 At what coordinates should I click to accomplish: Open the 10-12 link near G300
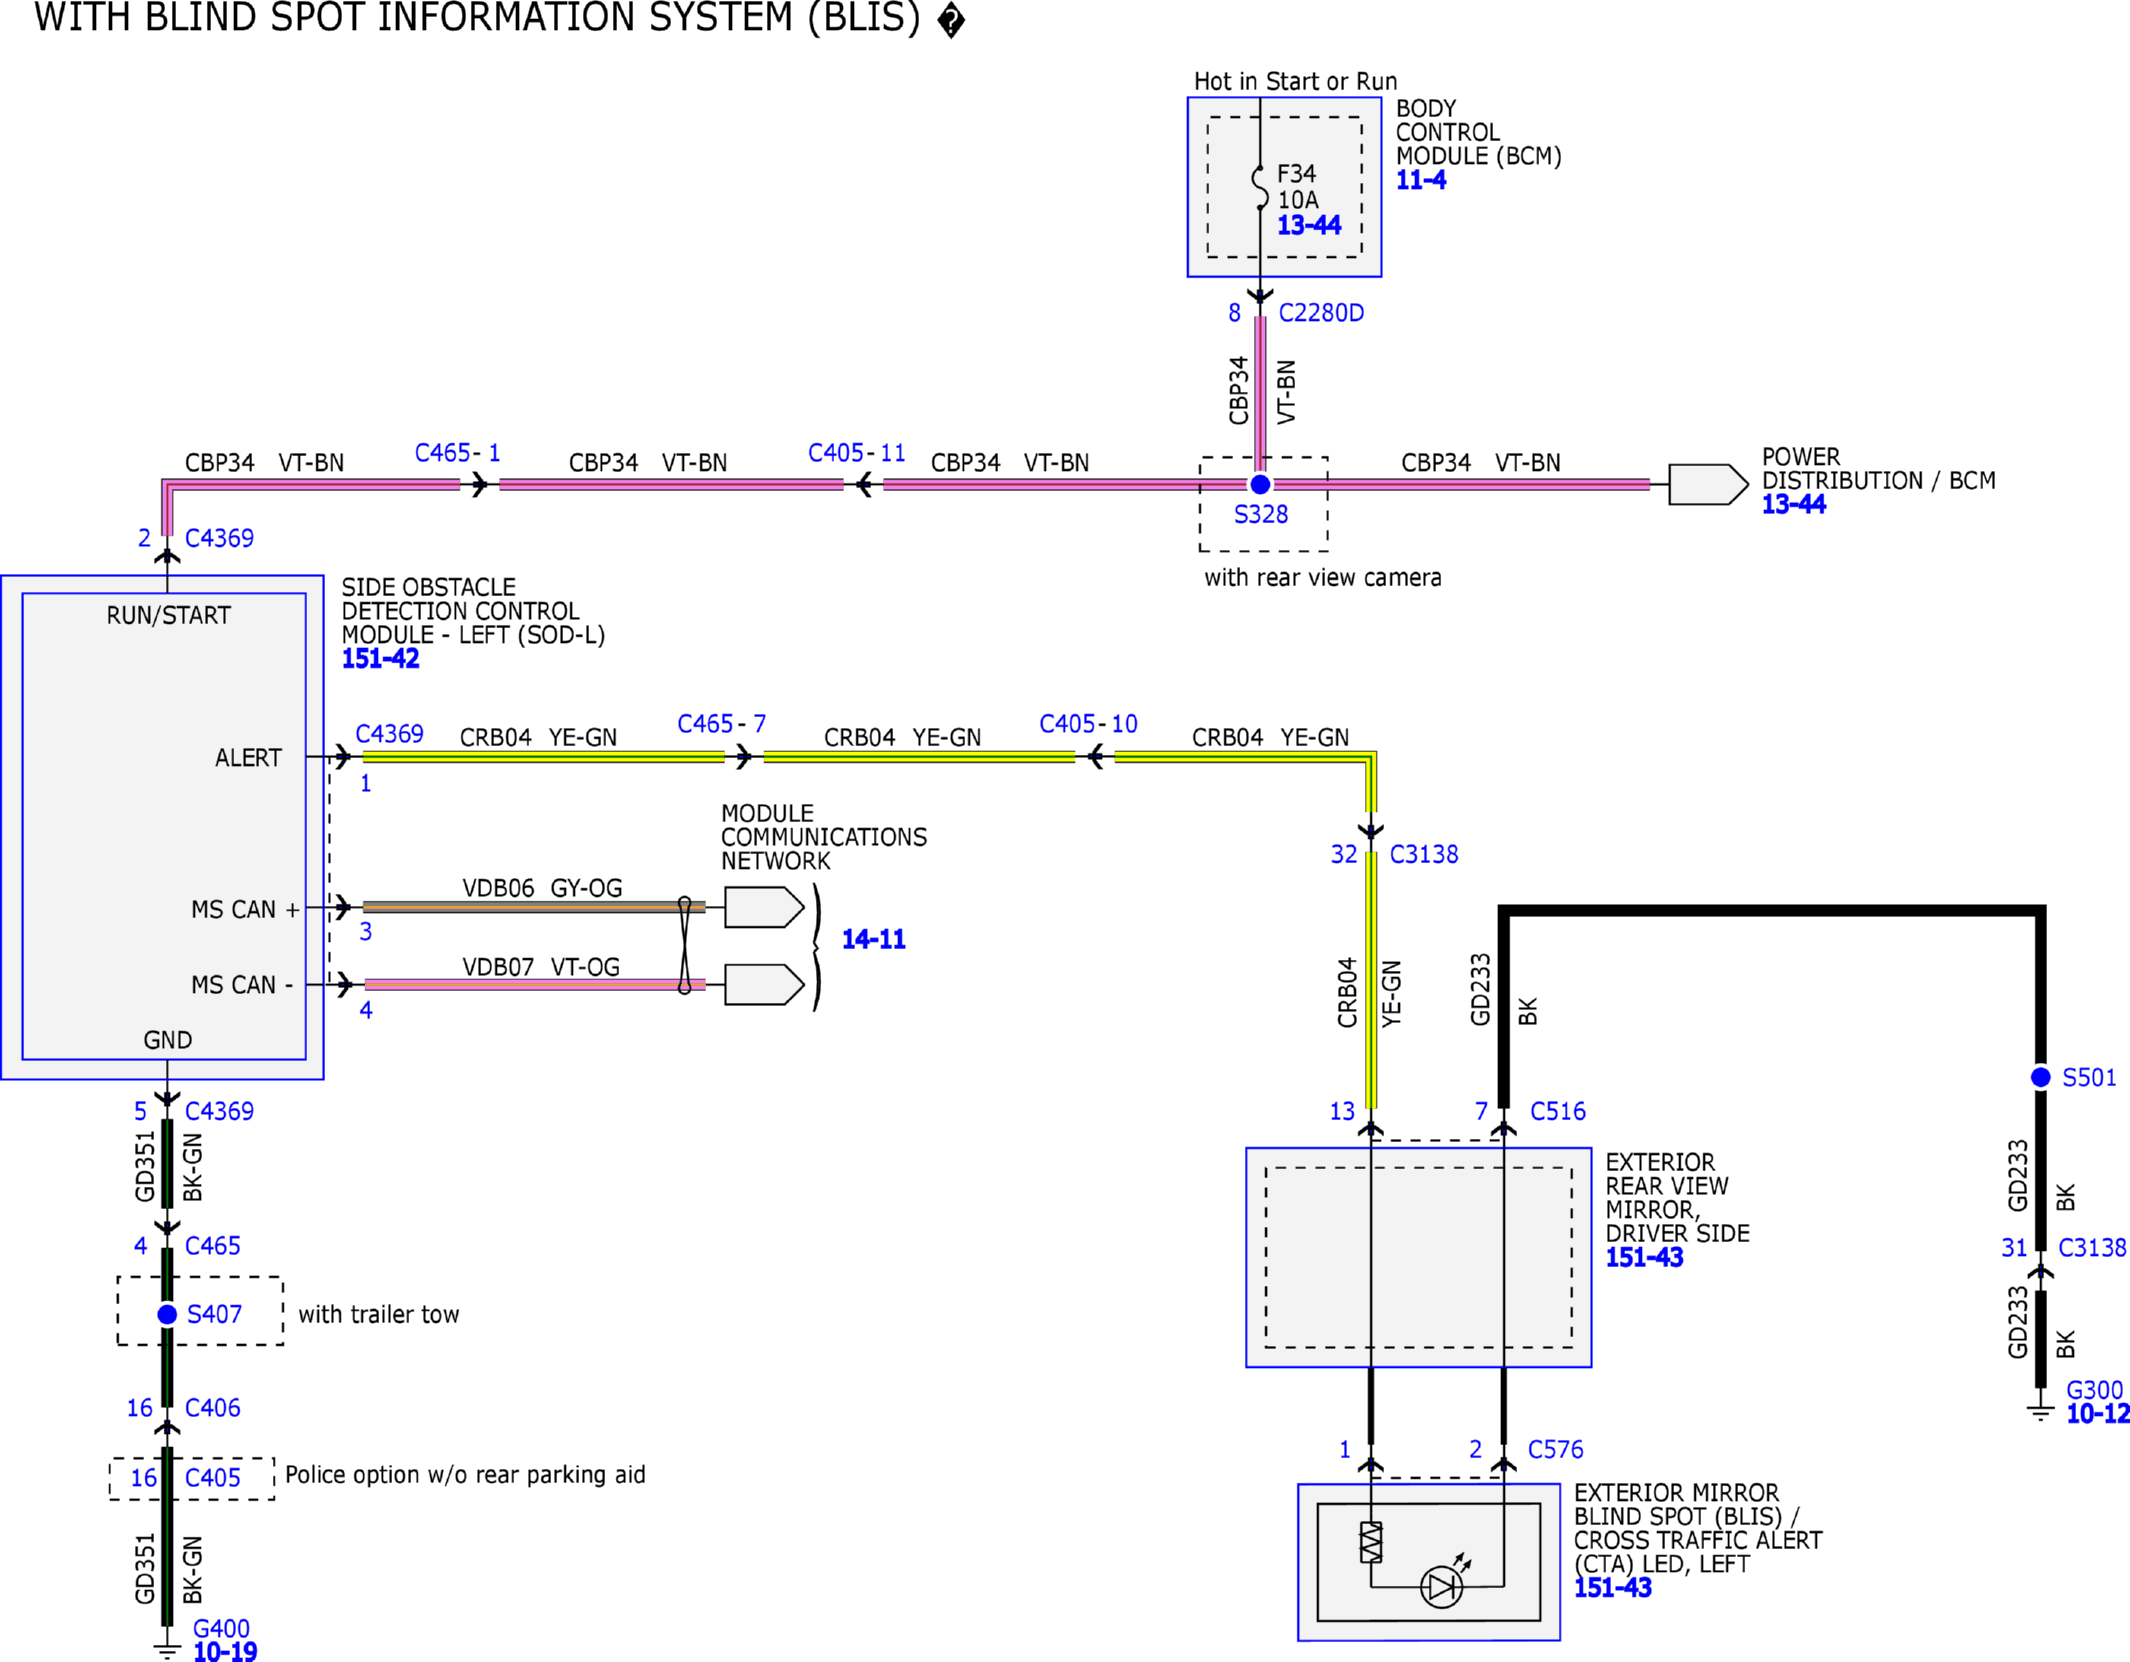click(x=2097, y=1413)
